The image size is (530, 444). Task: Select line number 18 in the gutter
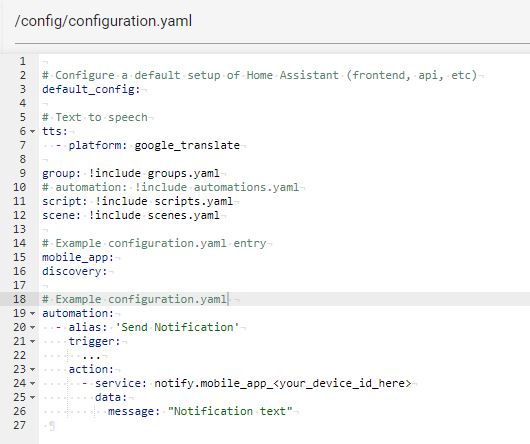[19, 299]
